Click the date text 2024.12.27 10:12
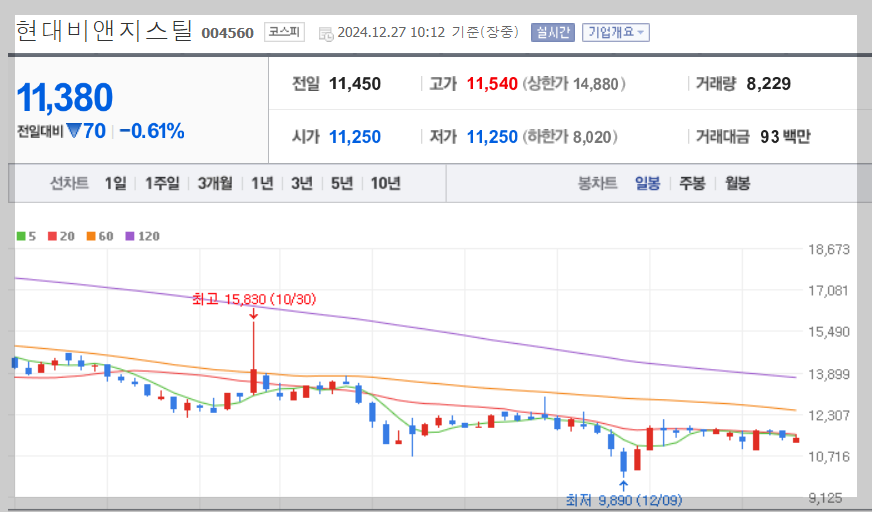The width and height of the screenshot is (872, 512). point(391,32)
